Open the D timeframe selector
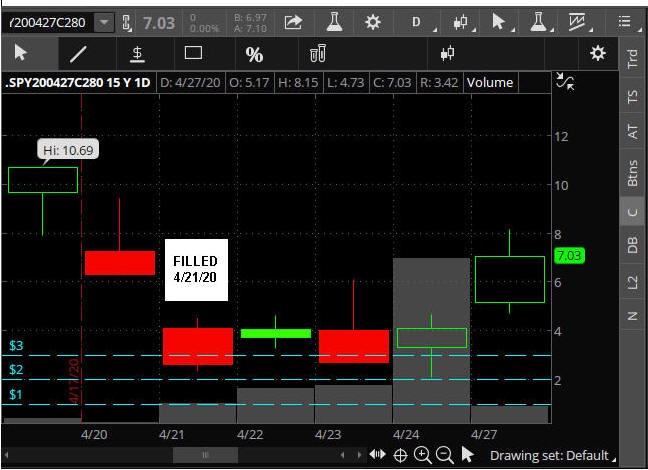Screen dimensions: 648x470 click(418, 22)
